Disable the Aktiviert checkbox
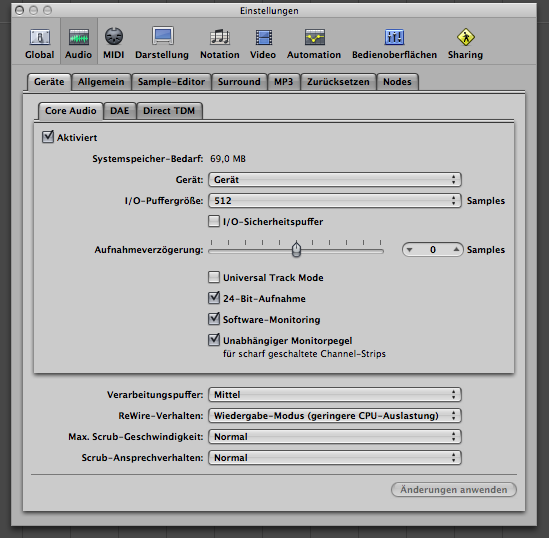This screenshot has width=549, height=538. (x=48, y=137)
